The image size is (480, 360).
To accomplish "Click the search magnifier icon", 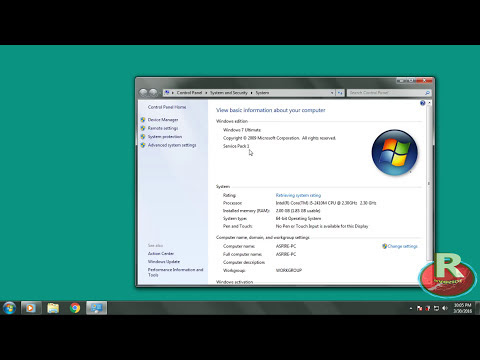I will pos(427,93).
